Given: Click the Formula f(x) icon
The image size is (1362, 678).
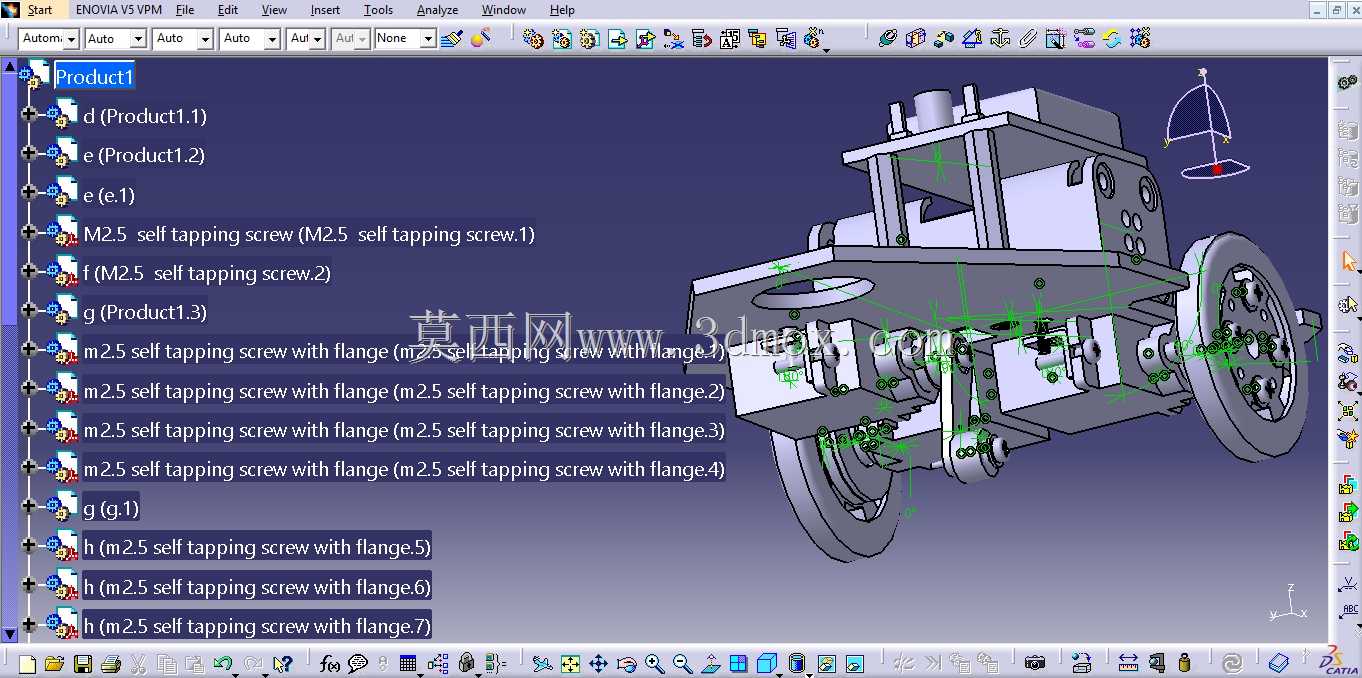Looking at the screenshot, I should 330,663.
